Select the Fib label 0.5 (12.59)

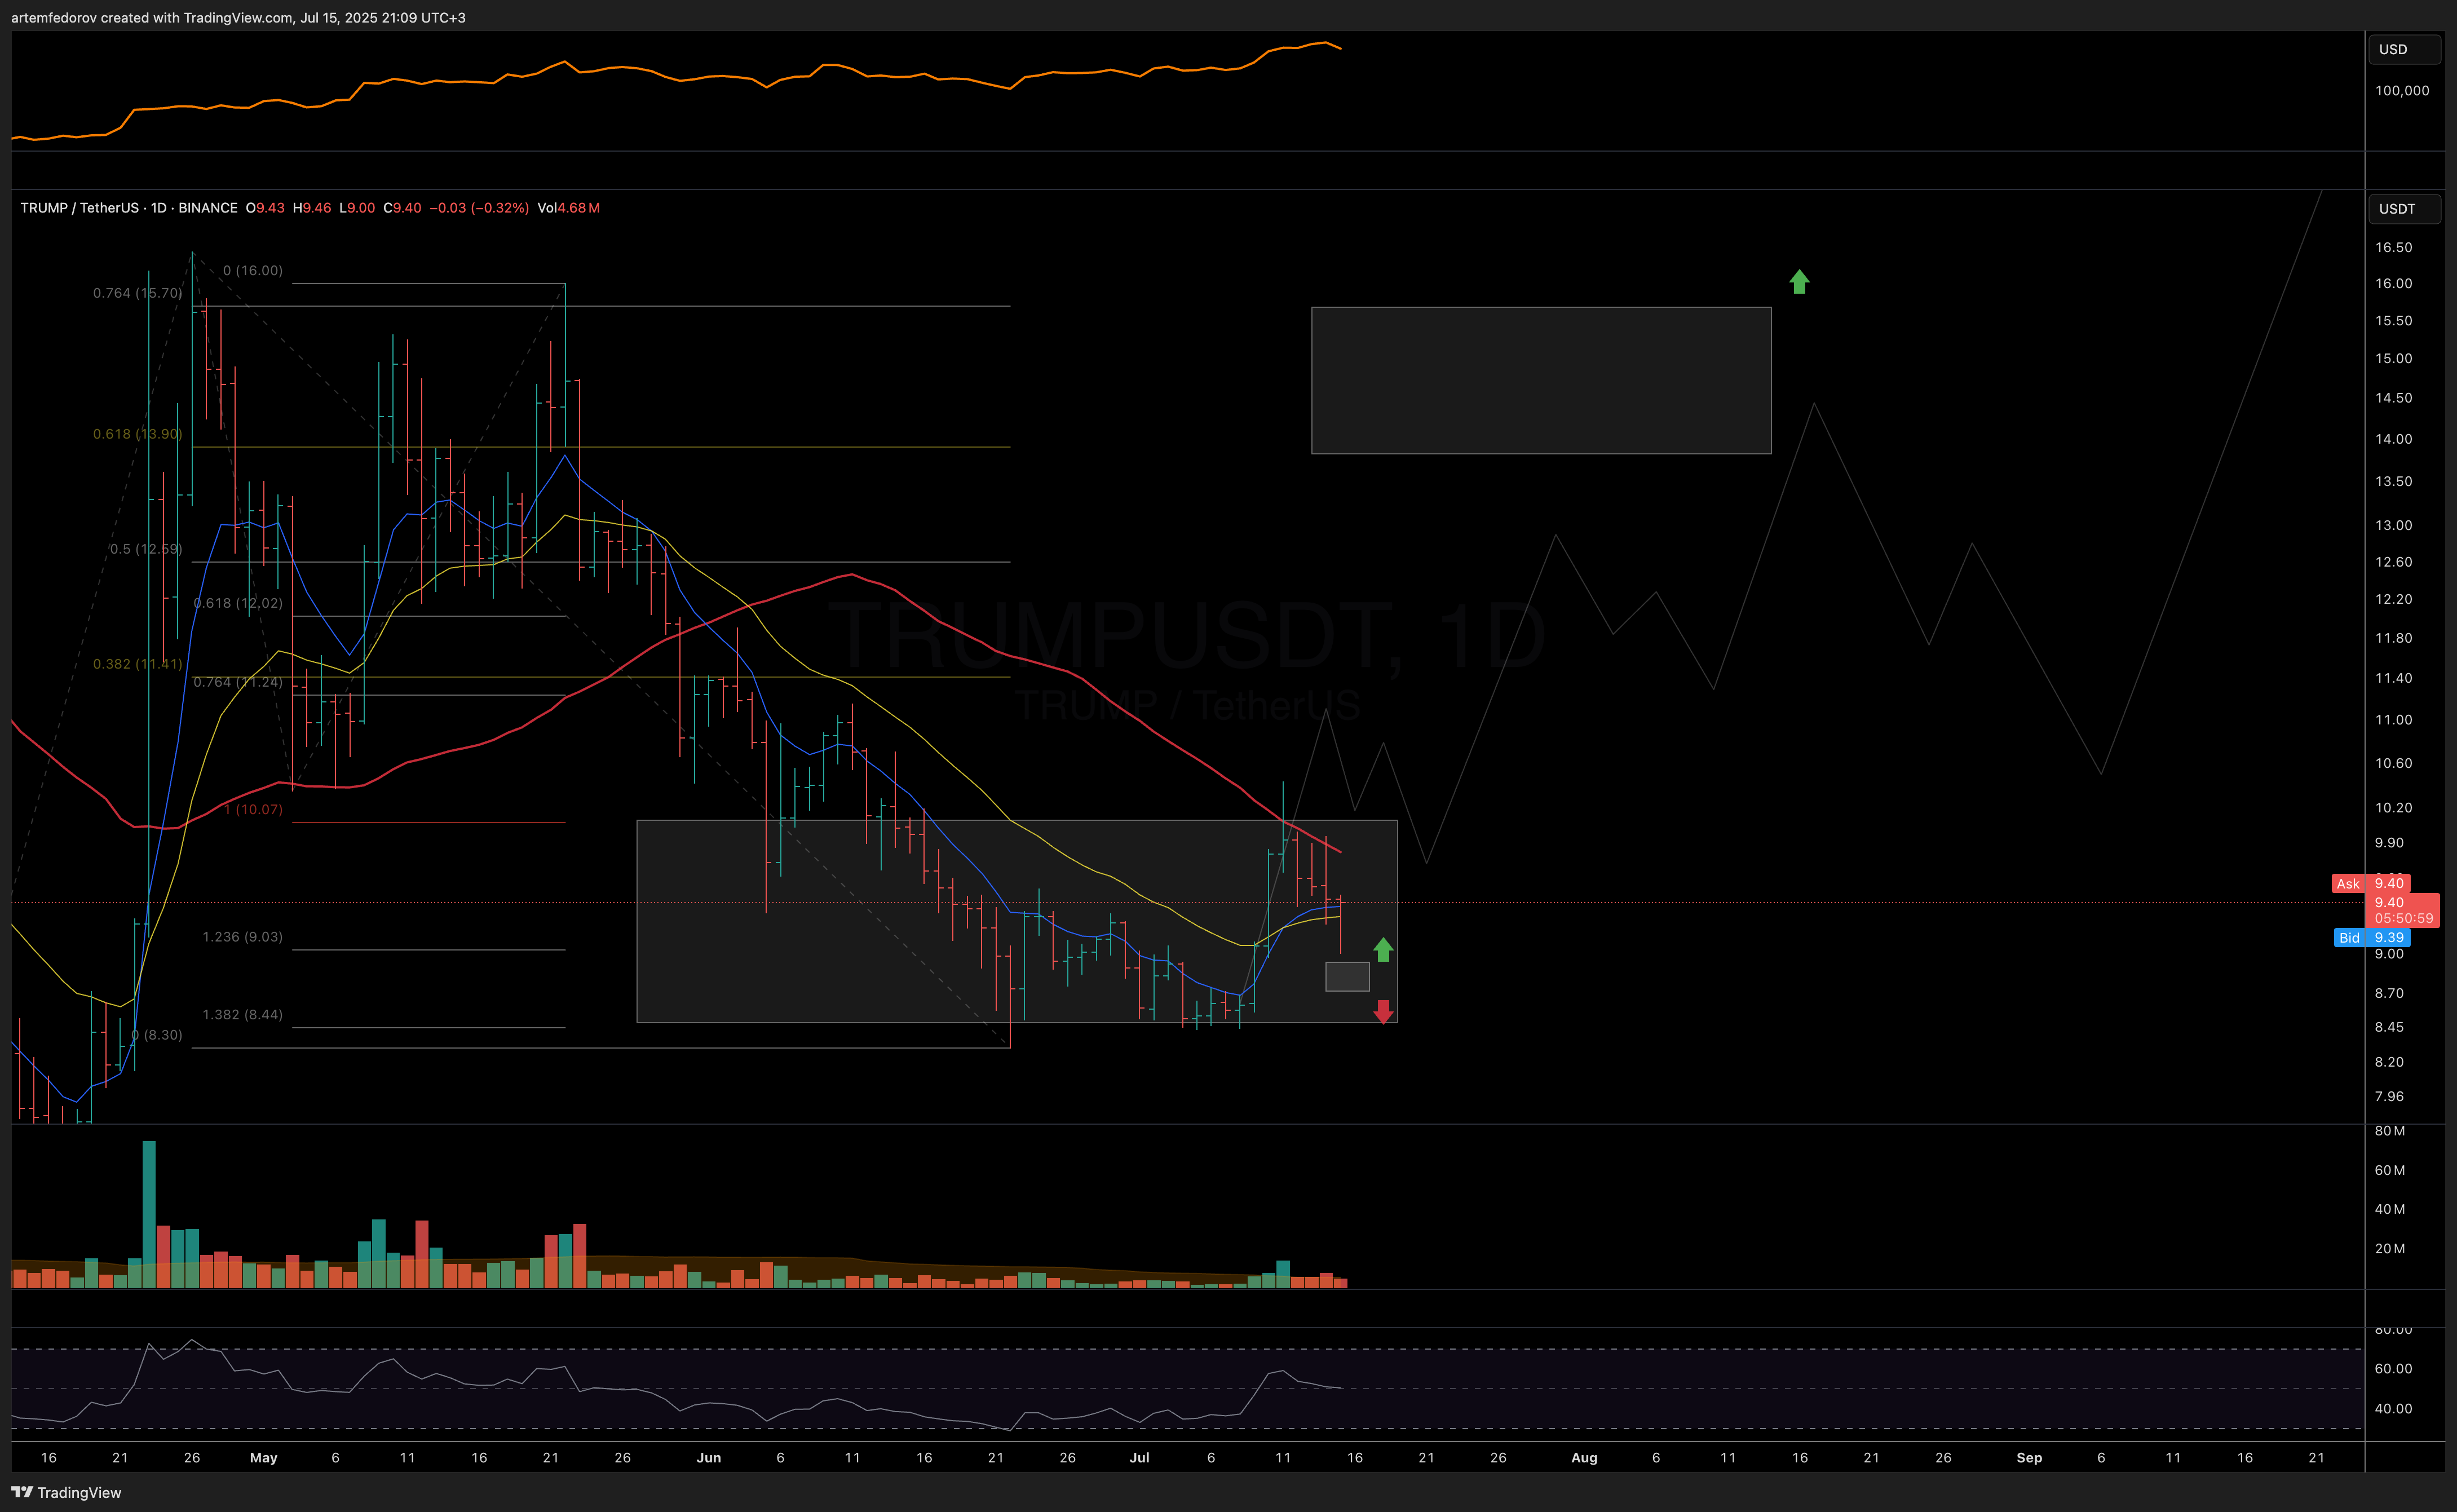[146, 549]
